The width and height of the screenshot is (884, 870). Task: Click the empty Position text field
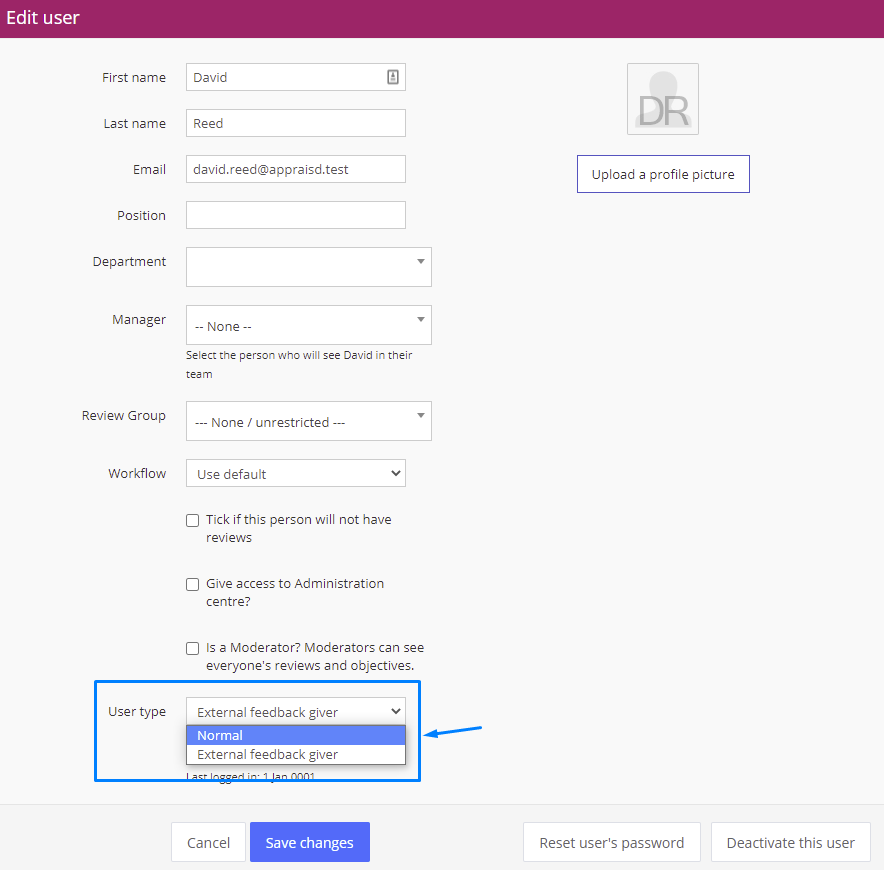pyautogui.click(x=295, y=215)
